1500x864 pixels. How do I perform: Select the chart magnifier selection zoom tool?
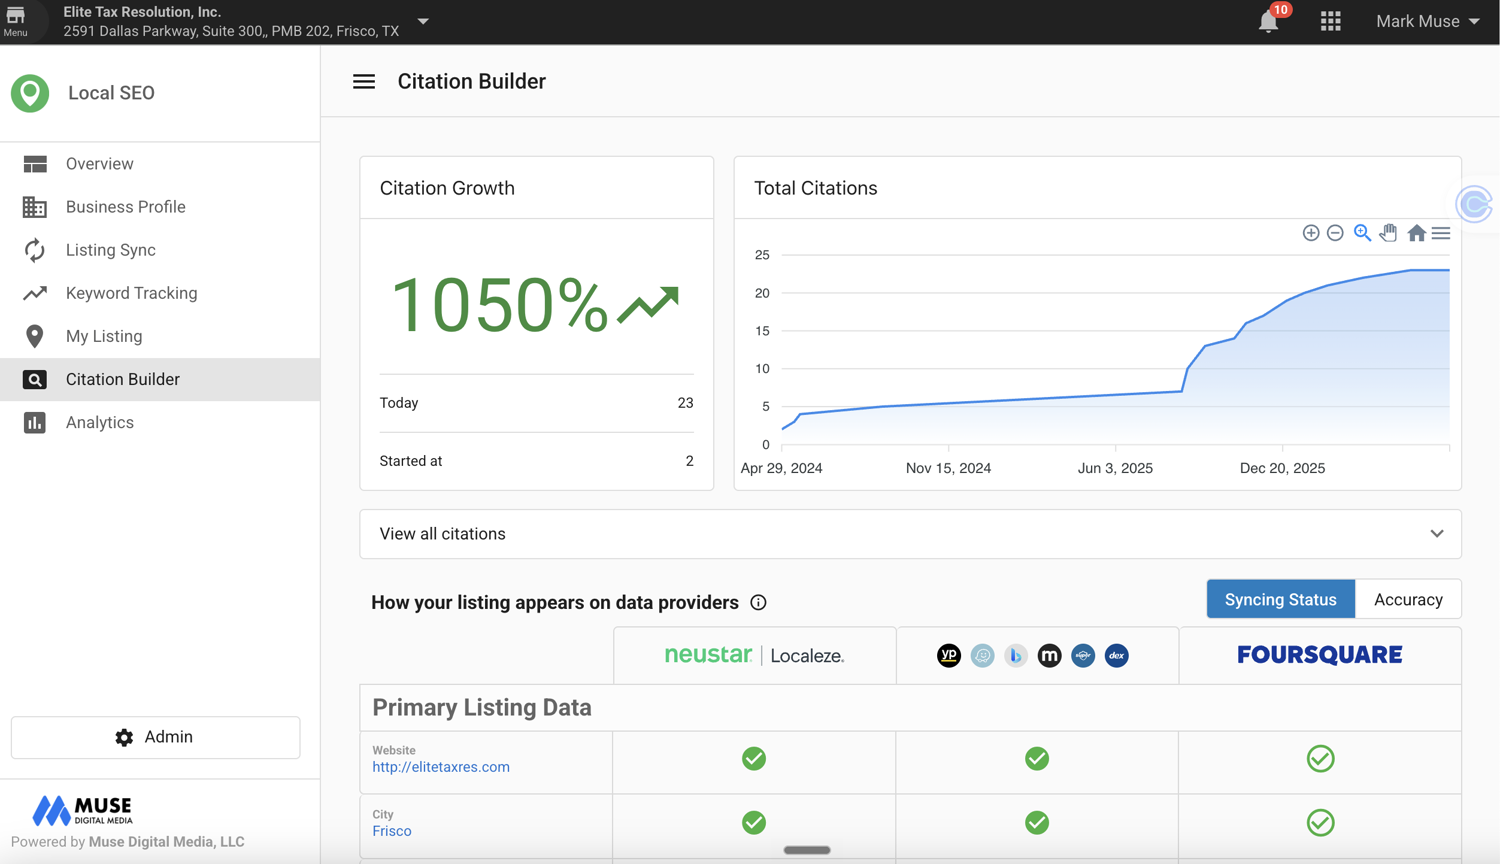click(x=1362, y=233)
